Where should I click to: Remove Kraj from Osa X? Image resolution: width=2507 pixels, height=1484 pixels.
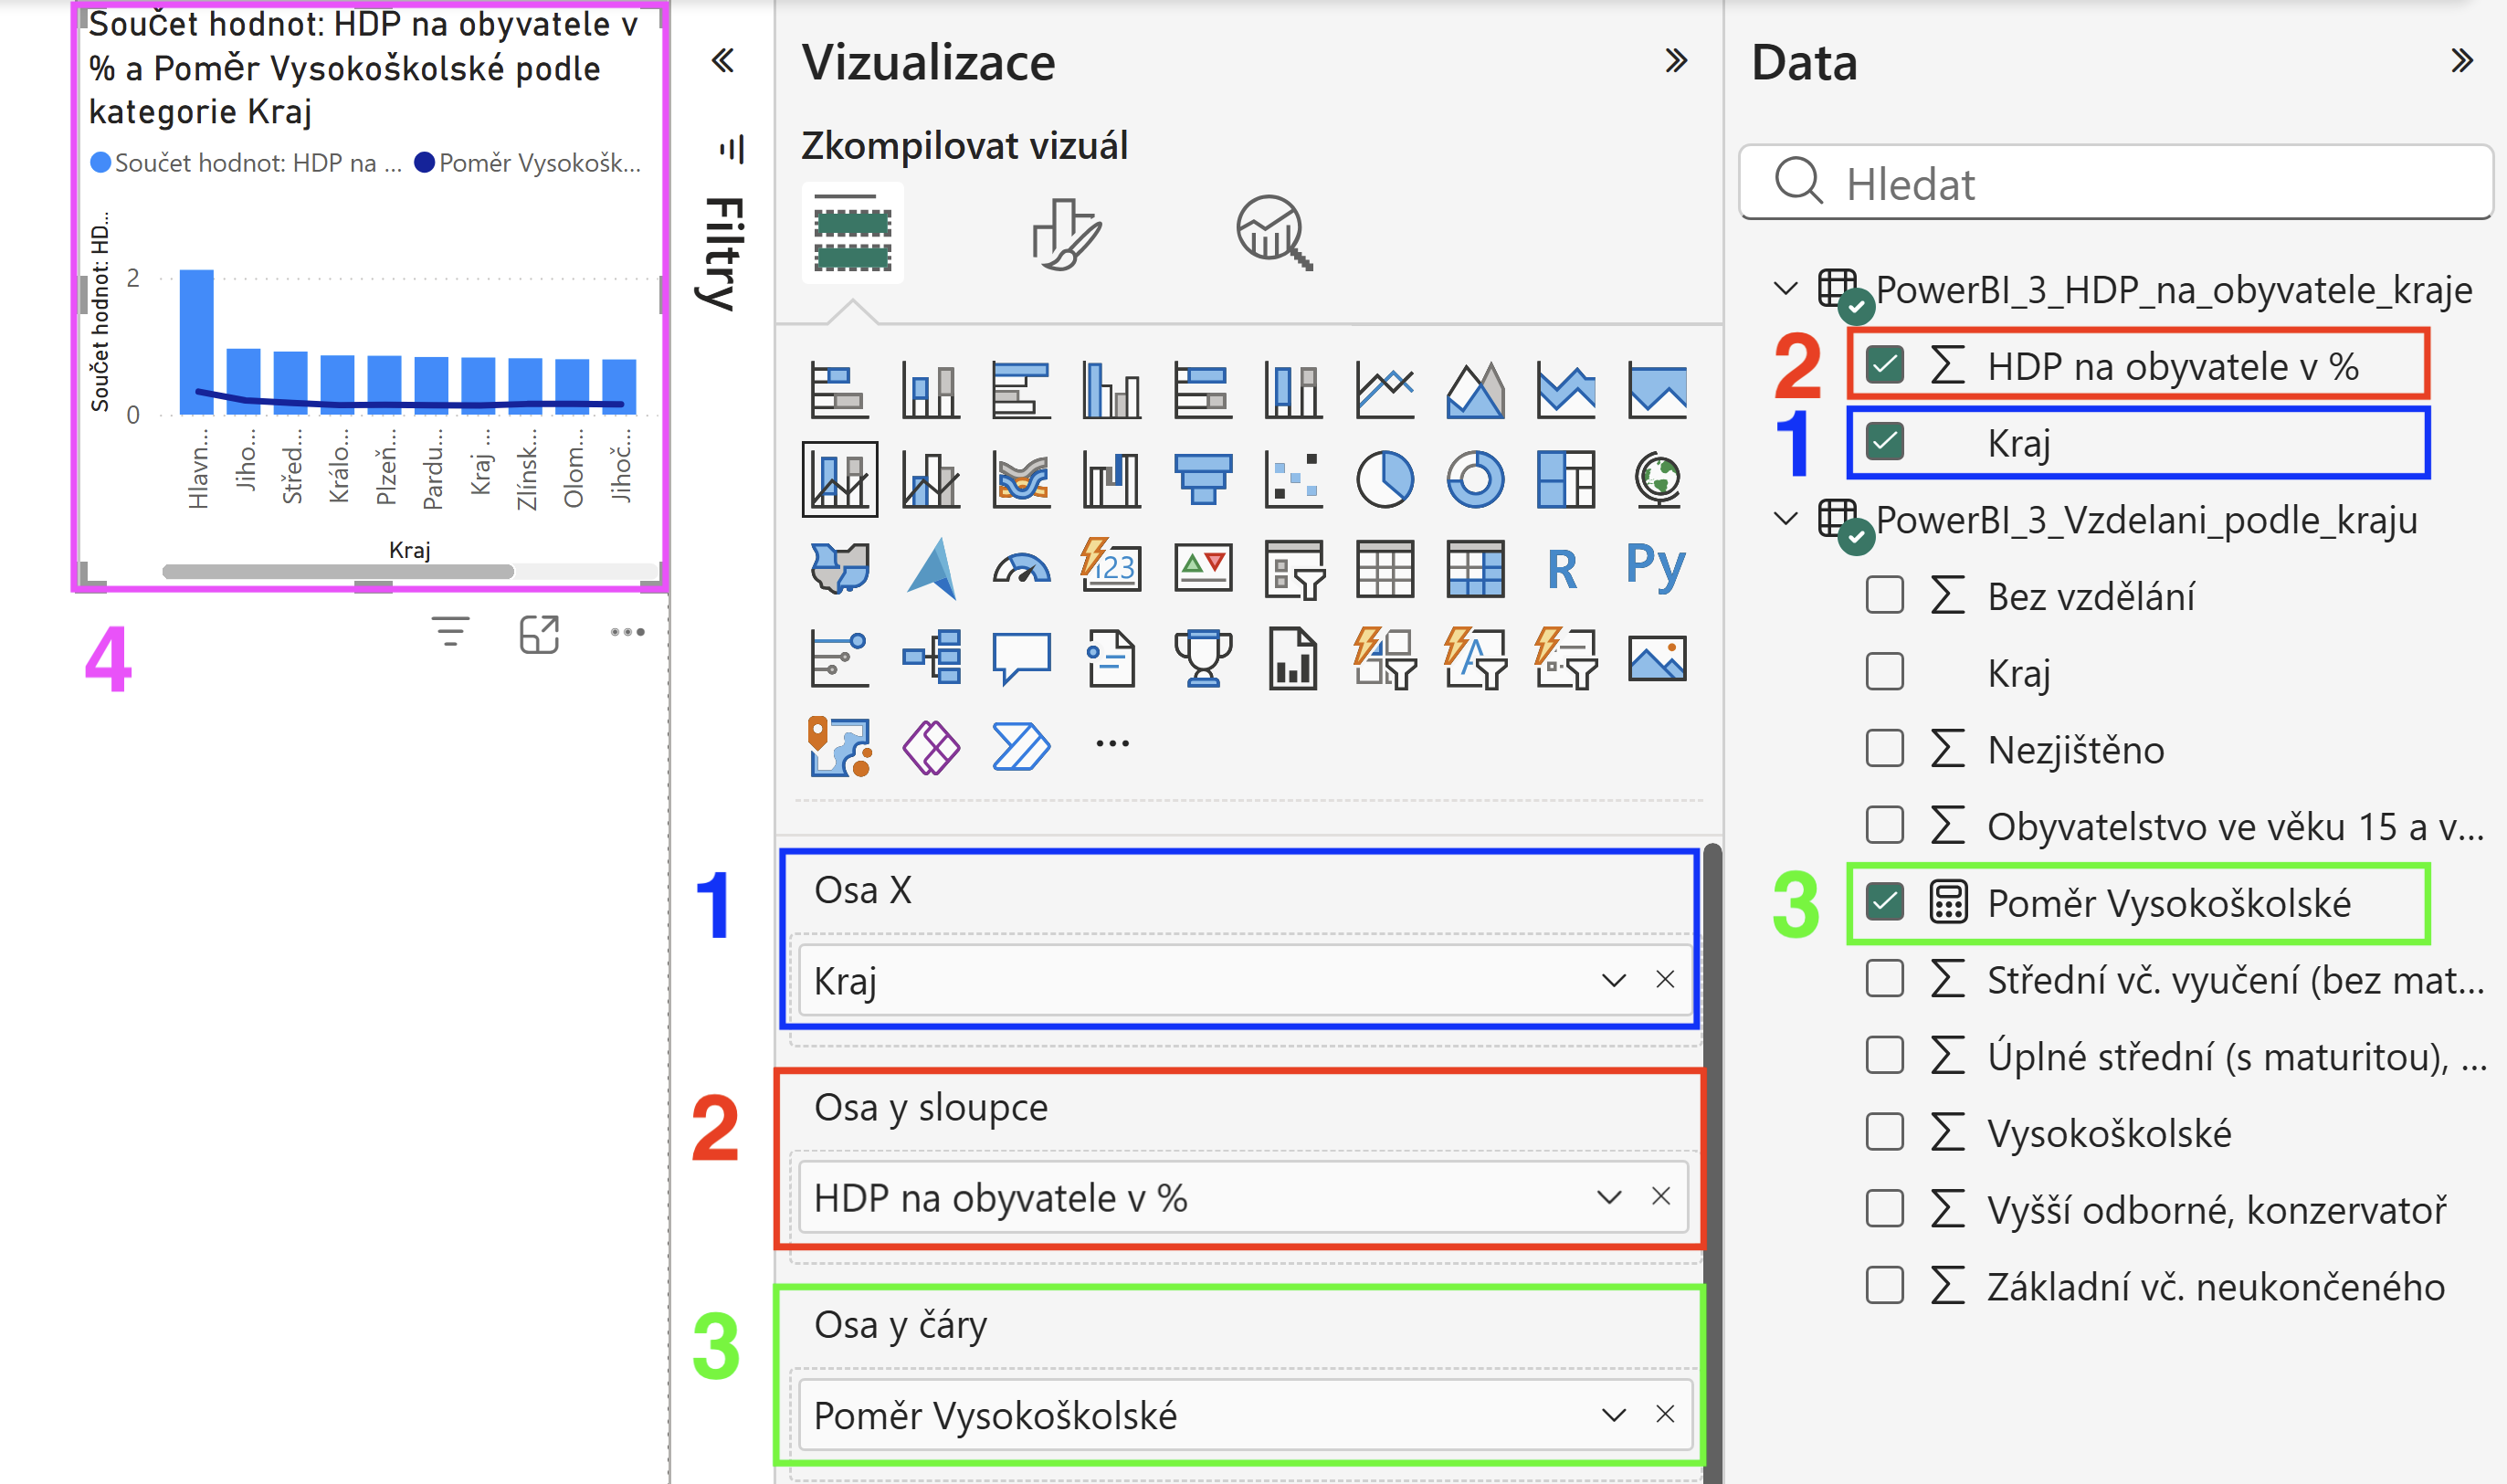point(1665,980)
